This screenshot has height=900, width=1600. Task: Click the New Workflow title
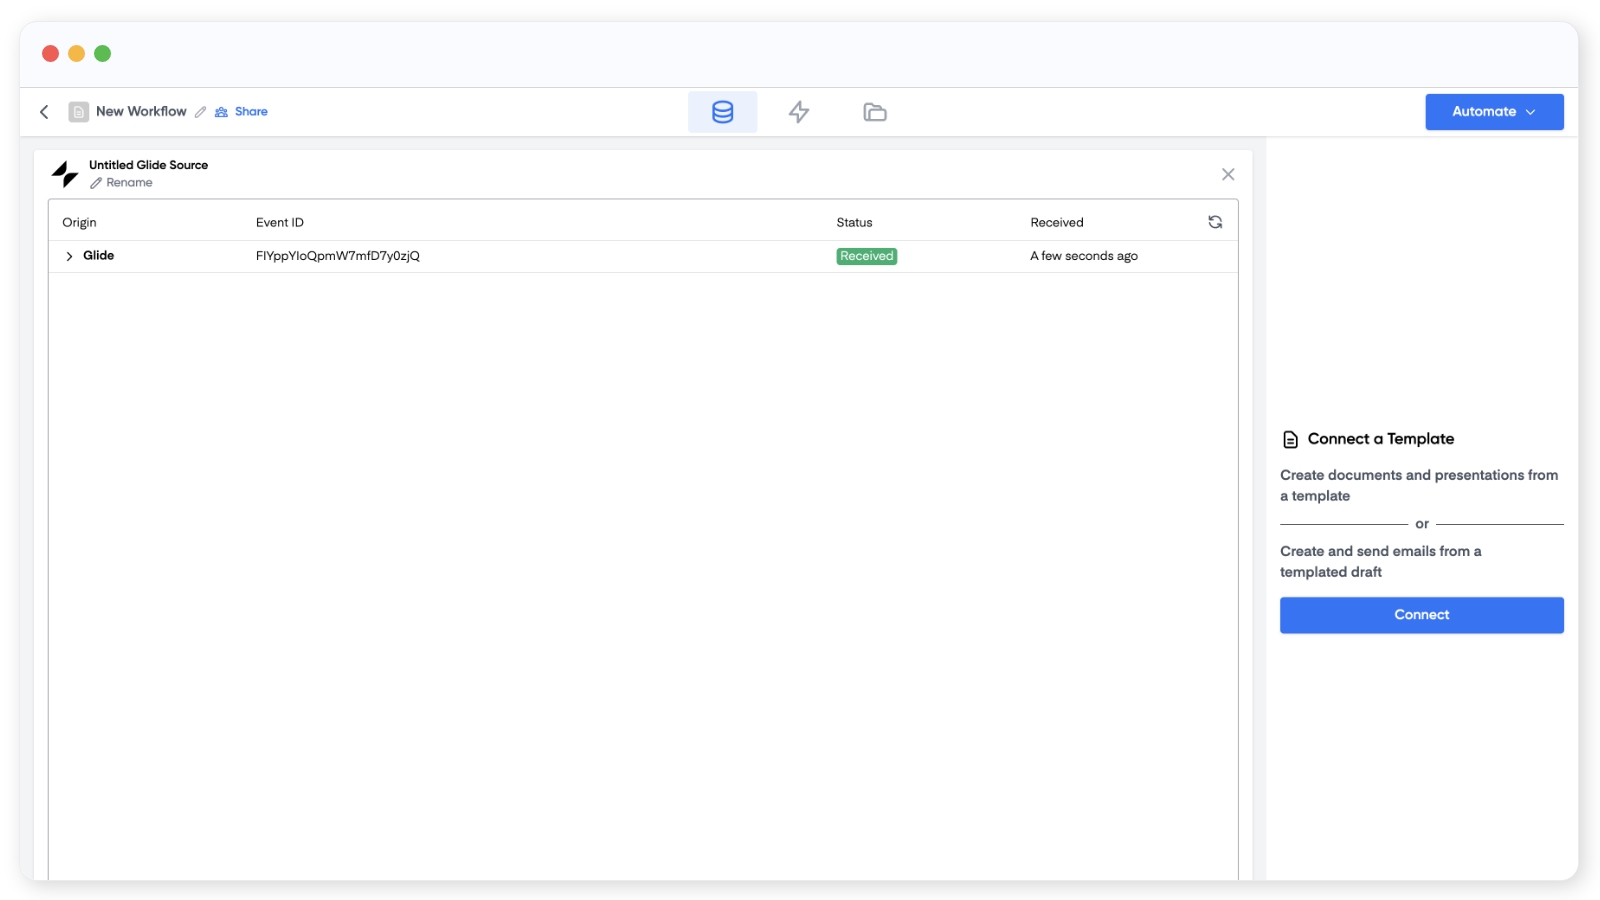pyautogui.click(x=141, y=112)
